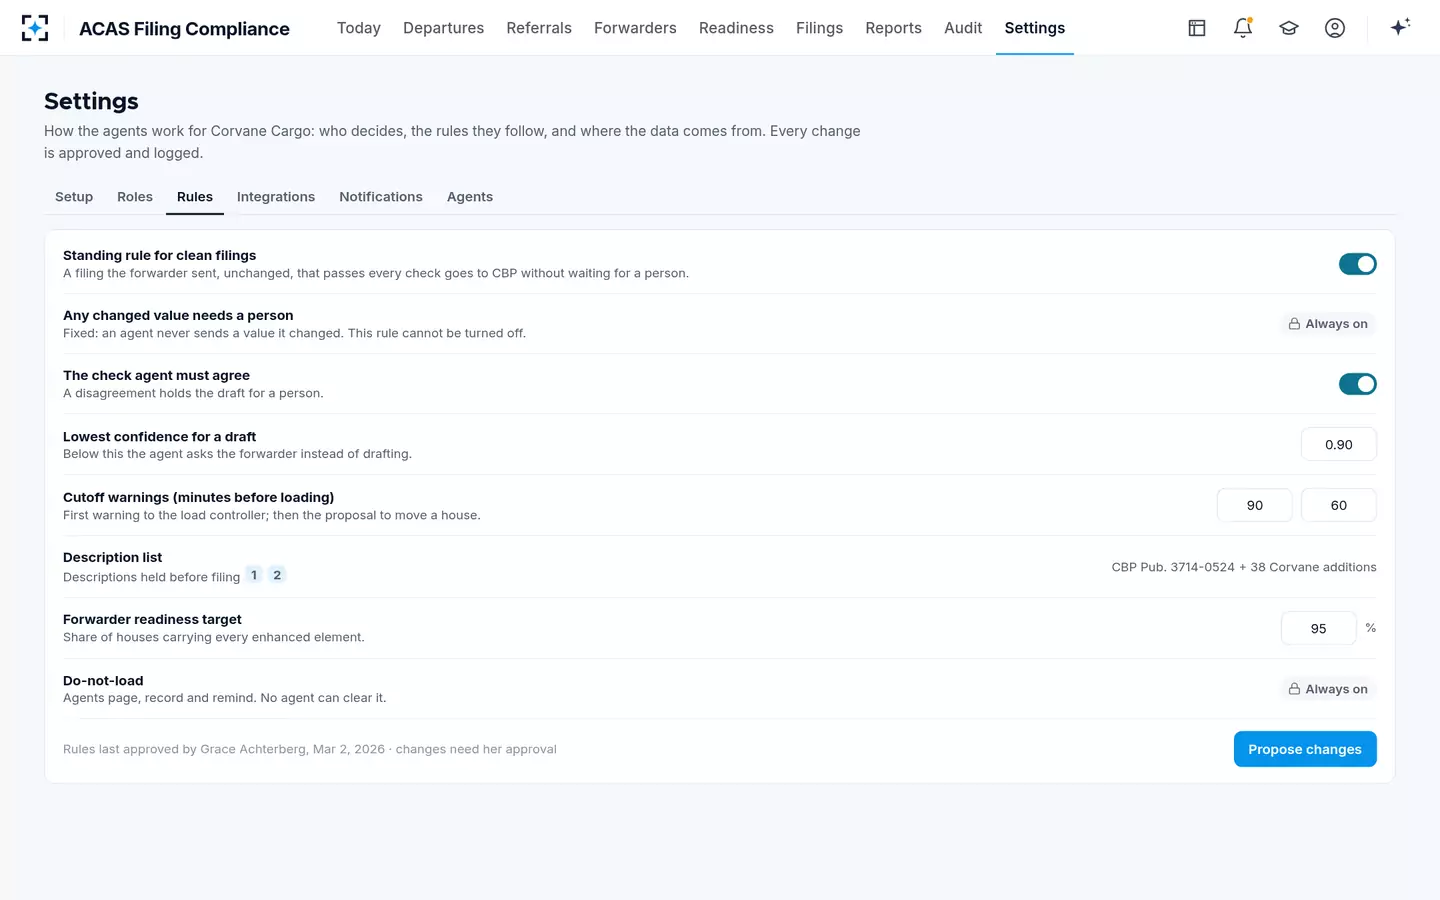Screen dimensions: 1440x900
Task: Select the Settings nav item
Action: pyautogui.click(x=1034, y=28)
